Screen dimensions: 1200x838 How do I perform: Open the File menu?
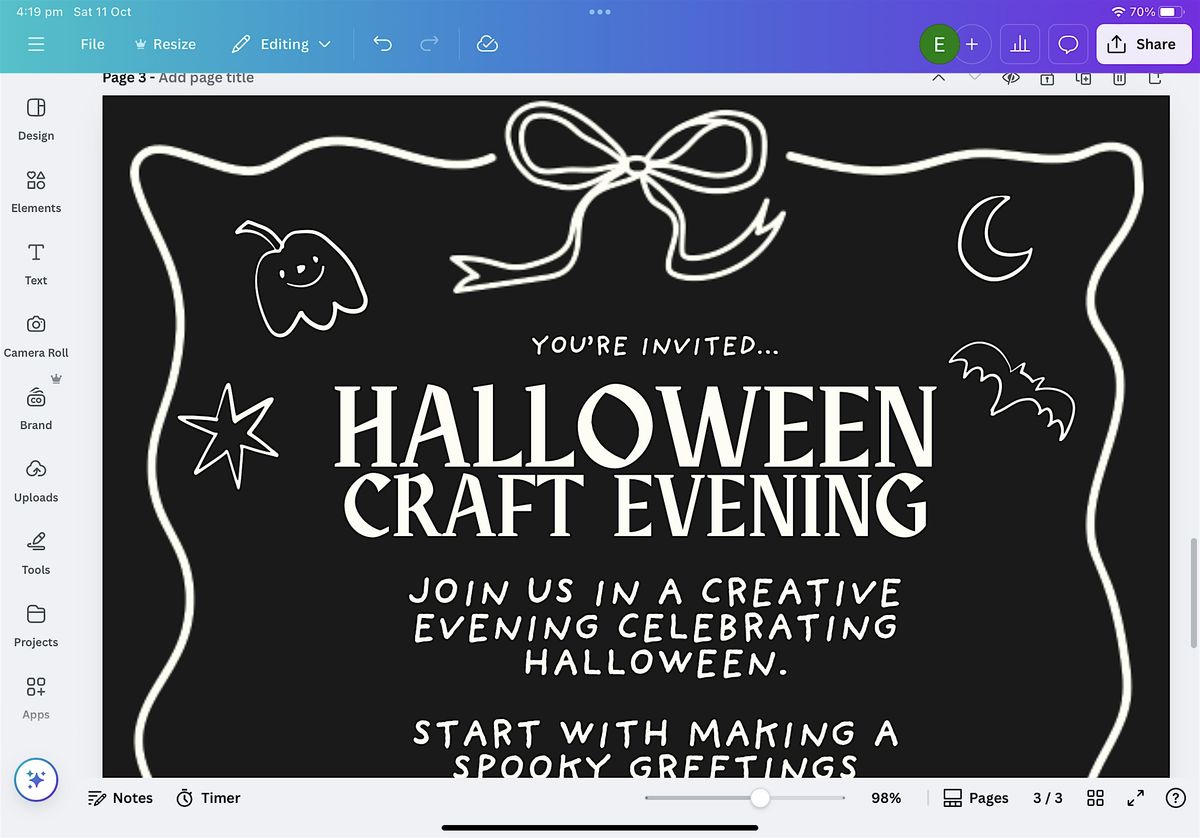pyautogui.click(x=92, y=44)
